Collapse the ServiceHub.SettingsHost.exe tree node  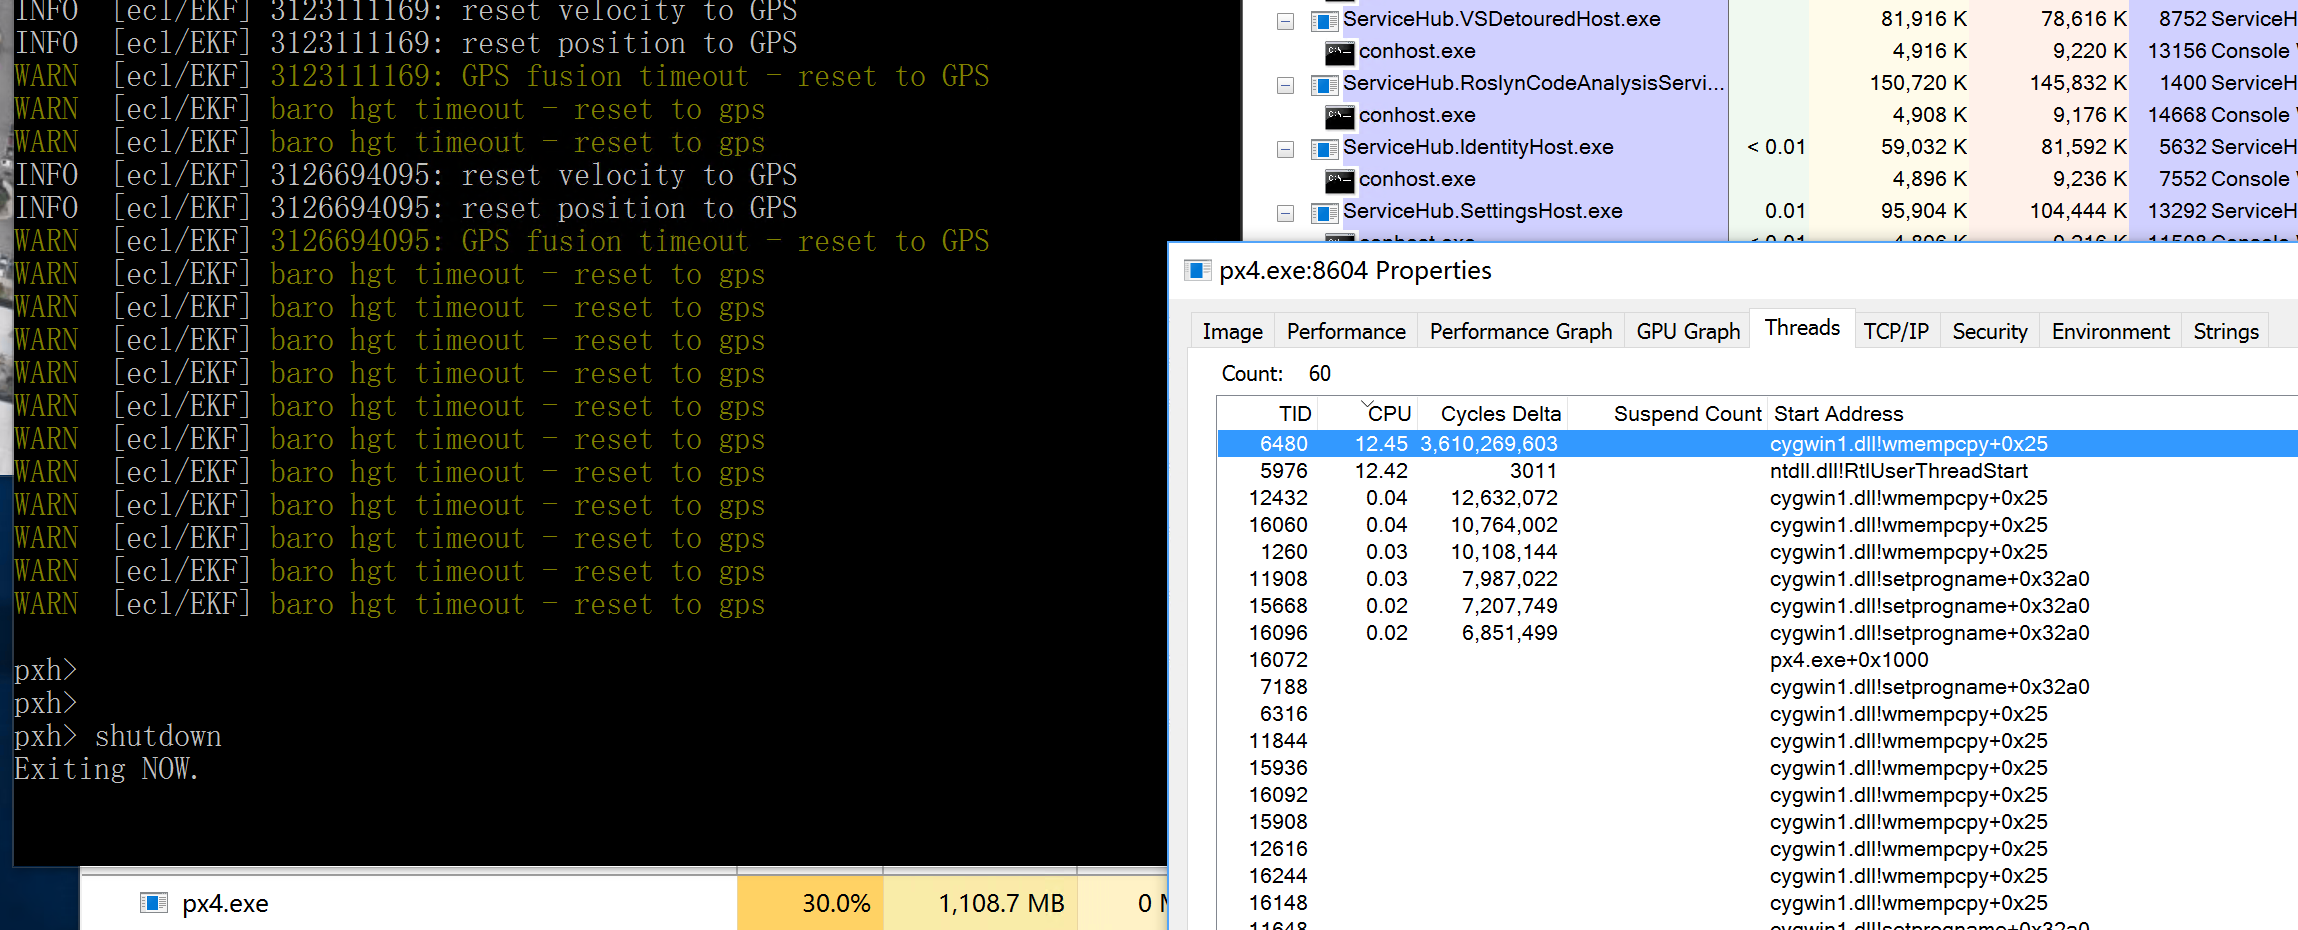pyautogui.click(x=1286, y=213)
